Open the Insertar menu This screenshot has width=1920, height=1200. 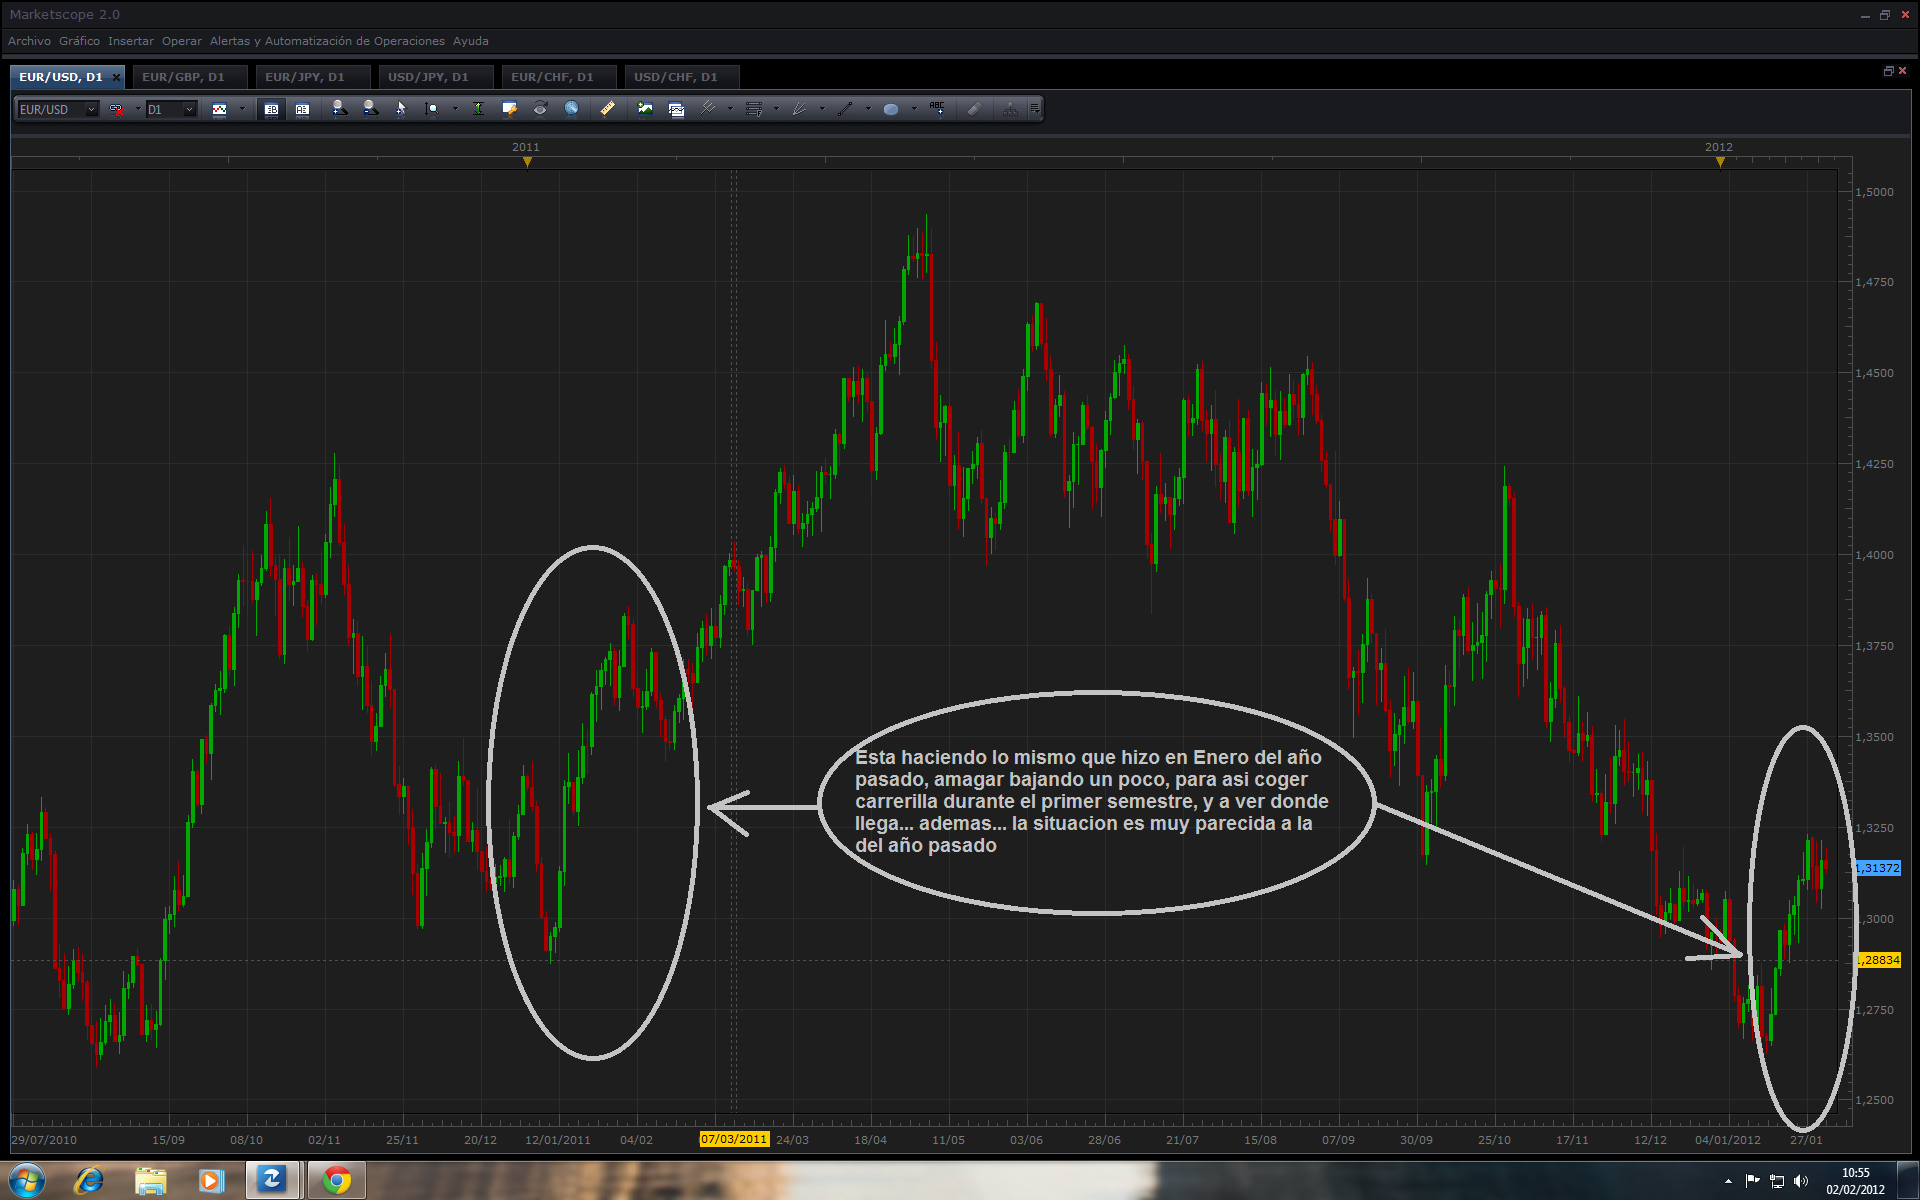(130, 41)
